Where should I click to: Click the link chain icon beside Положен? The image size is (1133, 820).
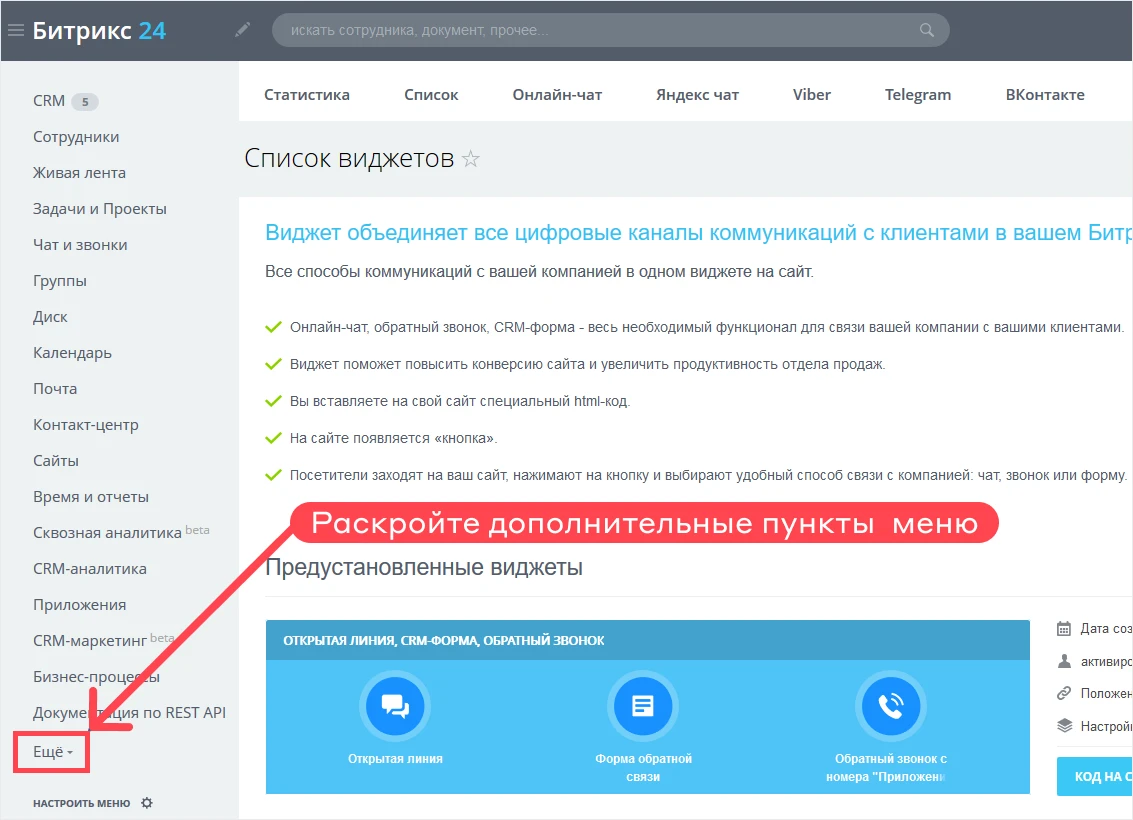pos(1064,694)
